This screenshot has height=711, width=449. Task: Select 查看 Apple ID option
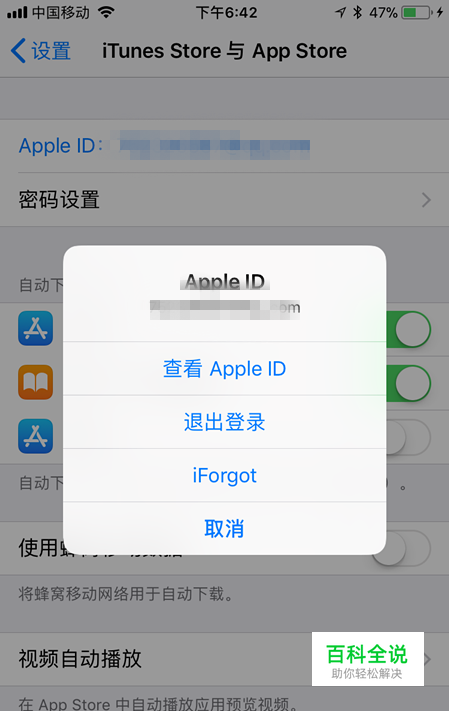click(224, 369)
